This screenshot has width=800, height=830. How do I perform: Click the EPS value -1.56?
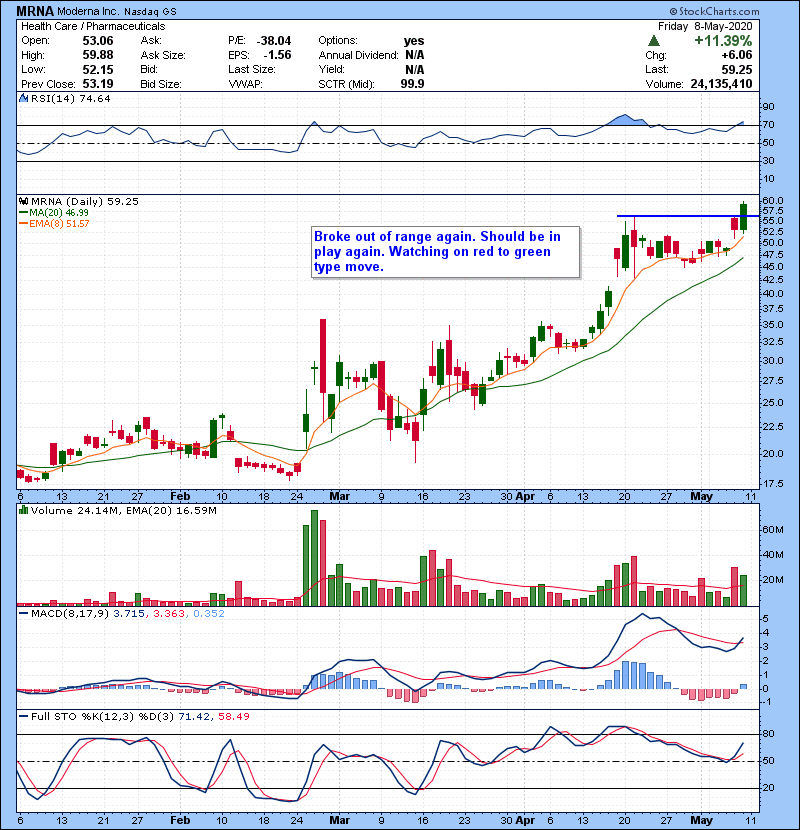[277, 55]
